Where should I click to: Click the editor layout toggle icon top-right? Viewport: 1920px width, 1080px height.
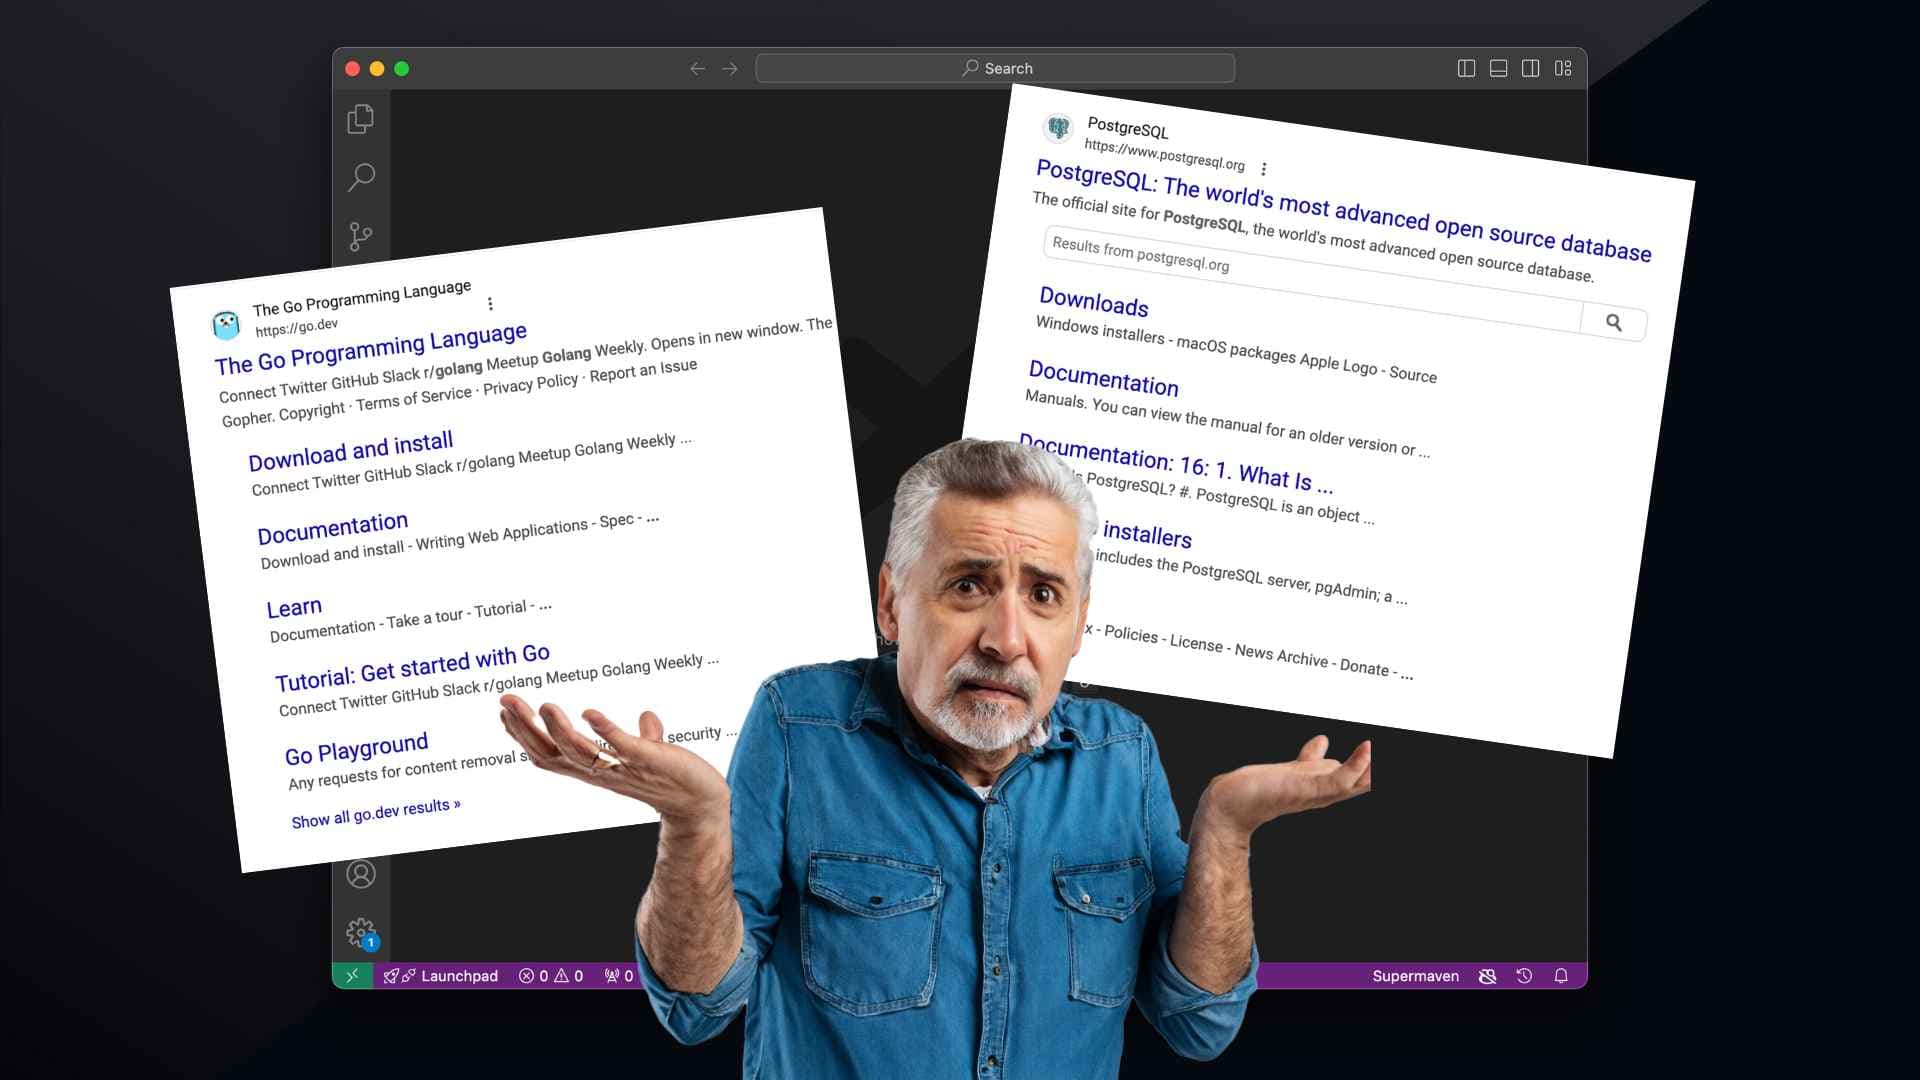(1563, 67)
